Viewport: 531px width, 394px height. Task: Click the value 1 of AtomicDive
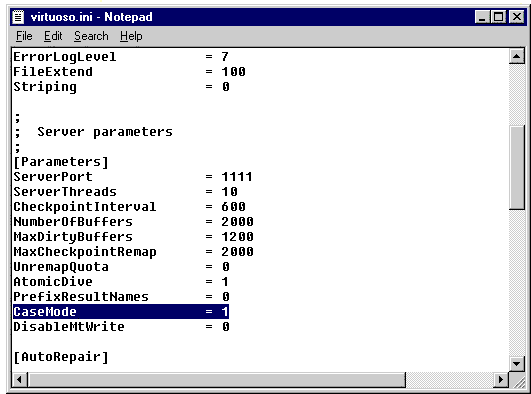click(x=225, y=282)
